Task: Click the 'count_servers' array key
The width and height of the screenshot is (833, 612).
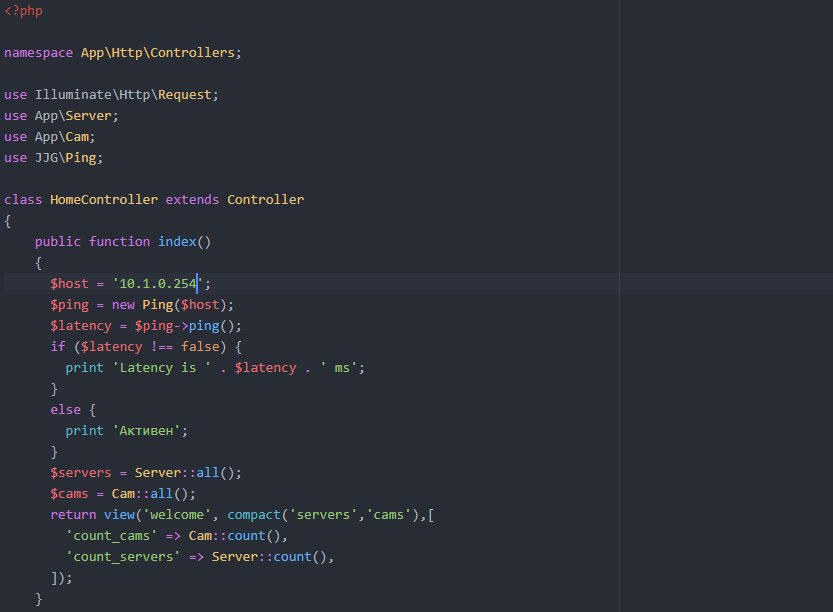Action: click(x=123, y=557)
